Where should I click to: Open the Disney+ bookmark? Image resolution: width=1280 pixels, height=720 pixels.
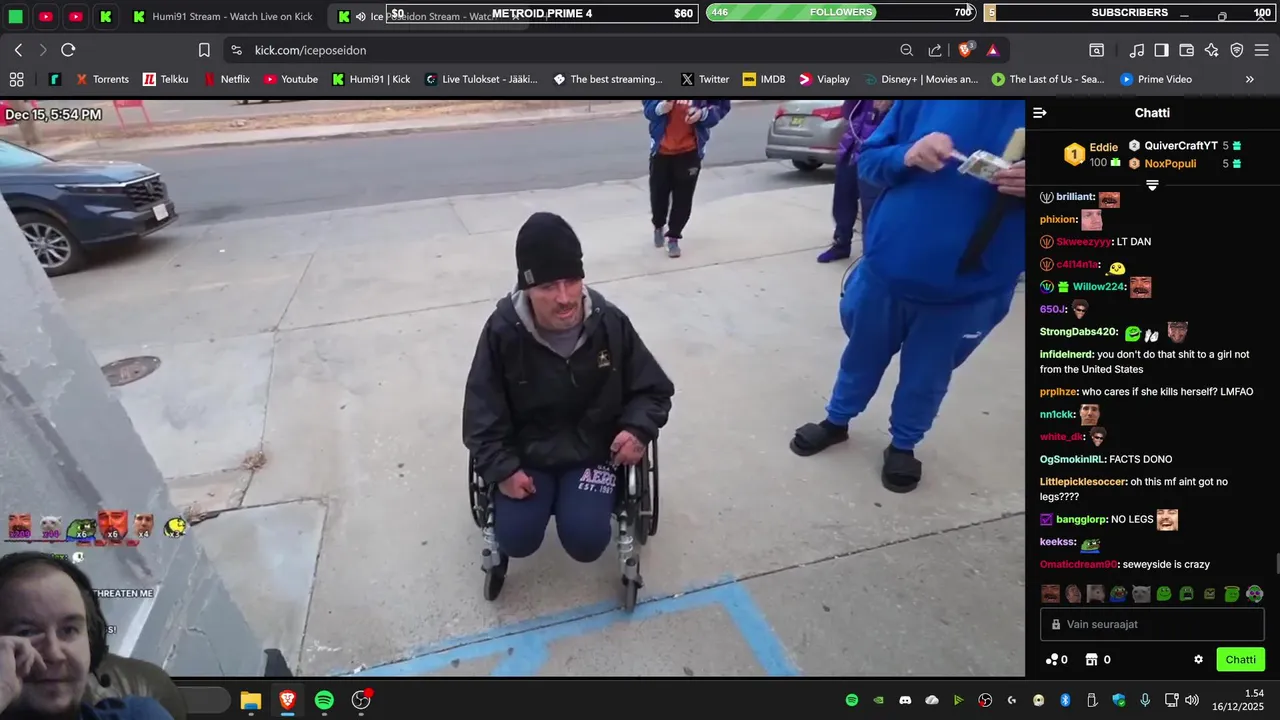pos(920,79)
